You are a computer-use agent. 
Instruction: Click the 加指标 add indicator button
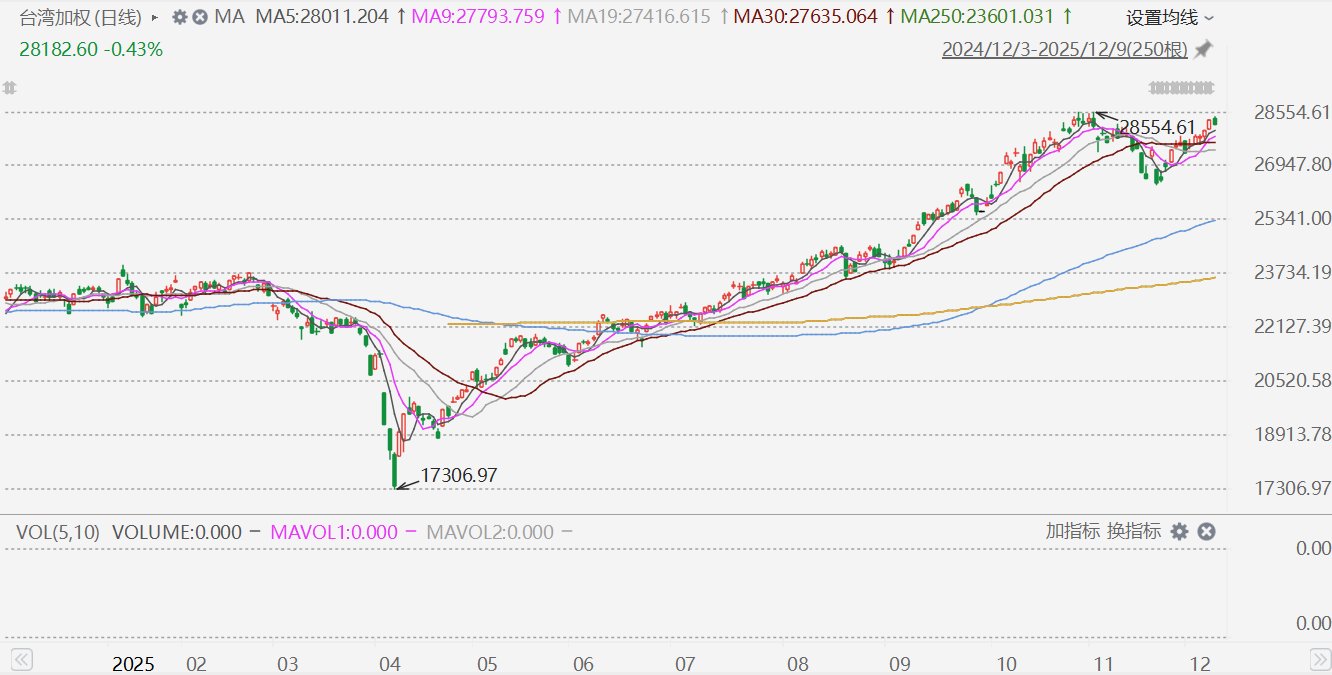coord(1072,532)
